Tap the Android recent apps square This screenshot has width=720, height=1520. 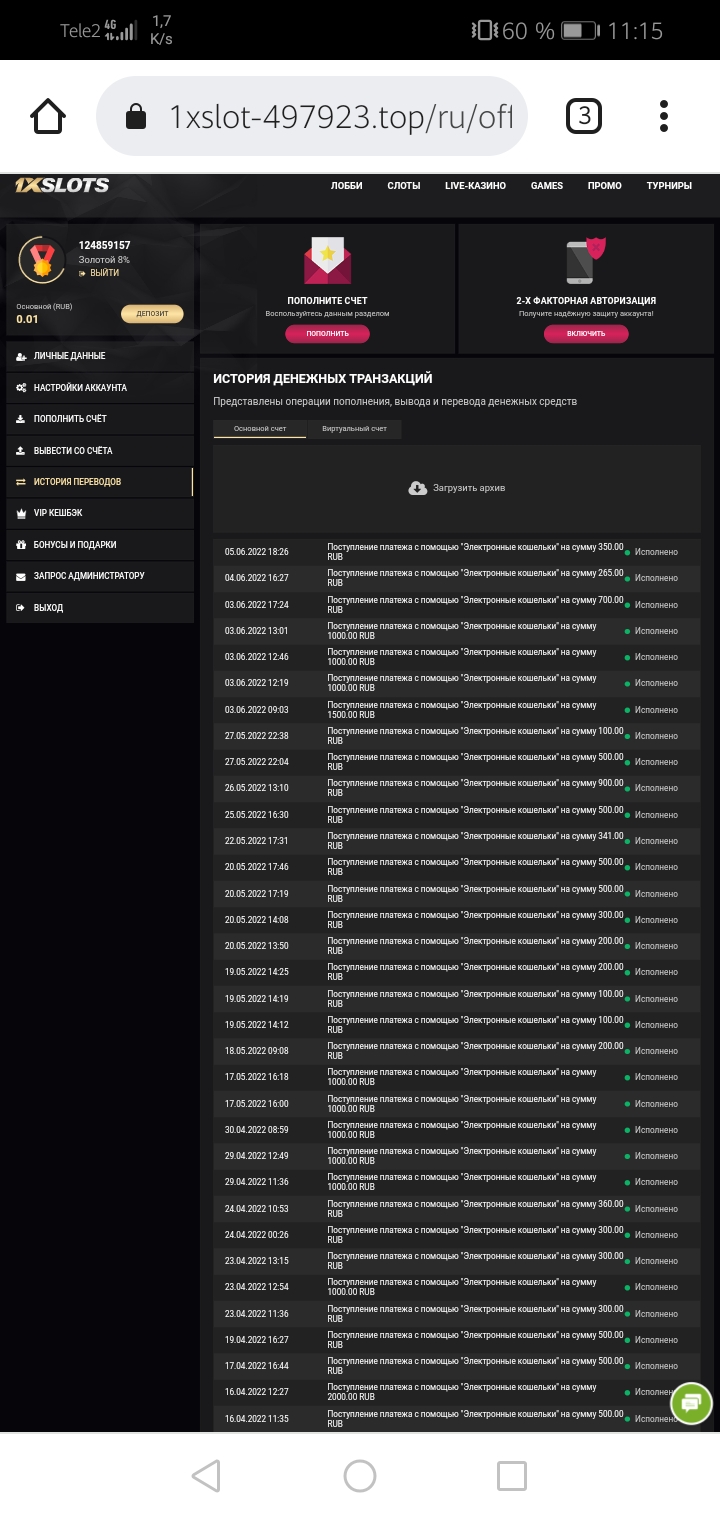click(512, 1476)
